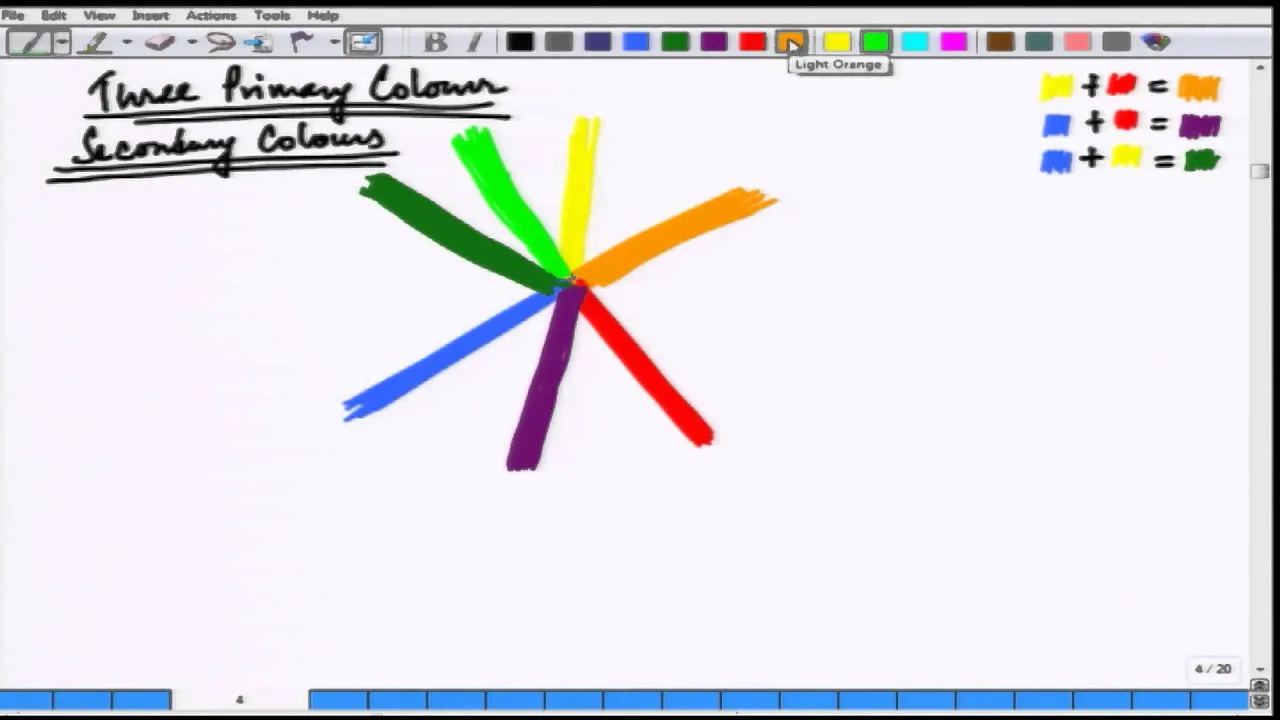Pick the dark green ink color
1280x720 pixels.
[x=675, y=42]
